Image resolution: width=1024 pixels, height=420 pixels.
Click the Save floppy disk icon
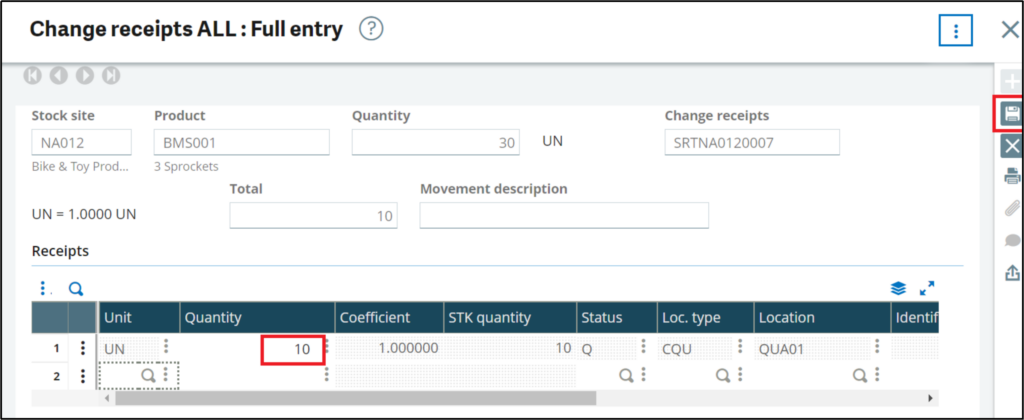pos(1011,114)
